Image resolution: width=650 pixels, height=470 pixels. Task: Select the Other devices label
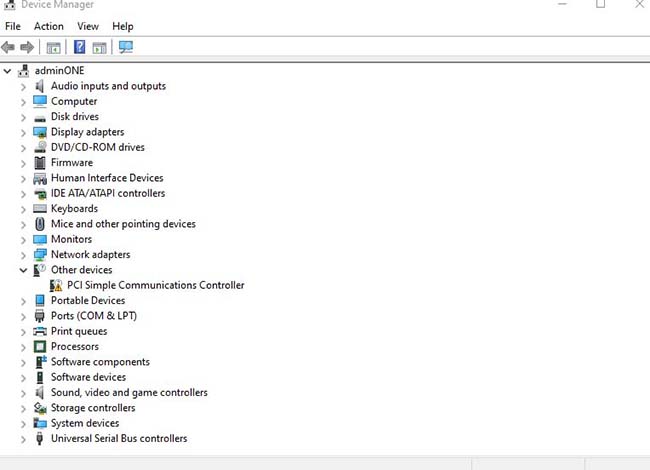(x=82, y=270)
